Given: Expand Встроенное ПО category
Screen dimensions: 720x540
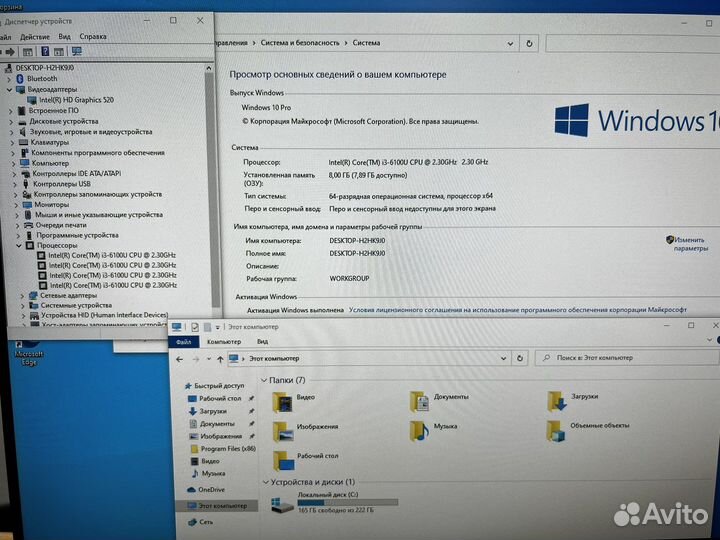Looking at the screenshot, I should click(11, 111).
